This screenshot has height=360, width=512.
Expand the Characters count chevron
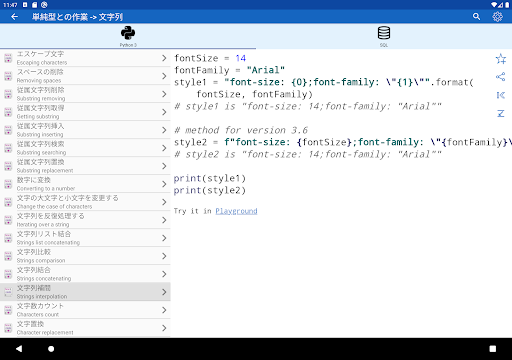point(164,310)
